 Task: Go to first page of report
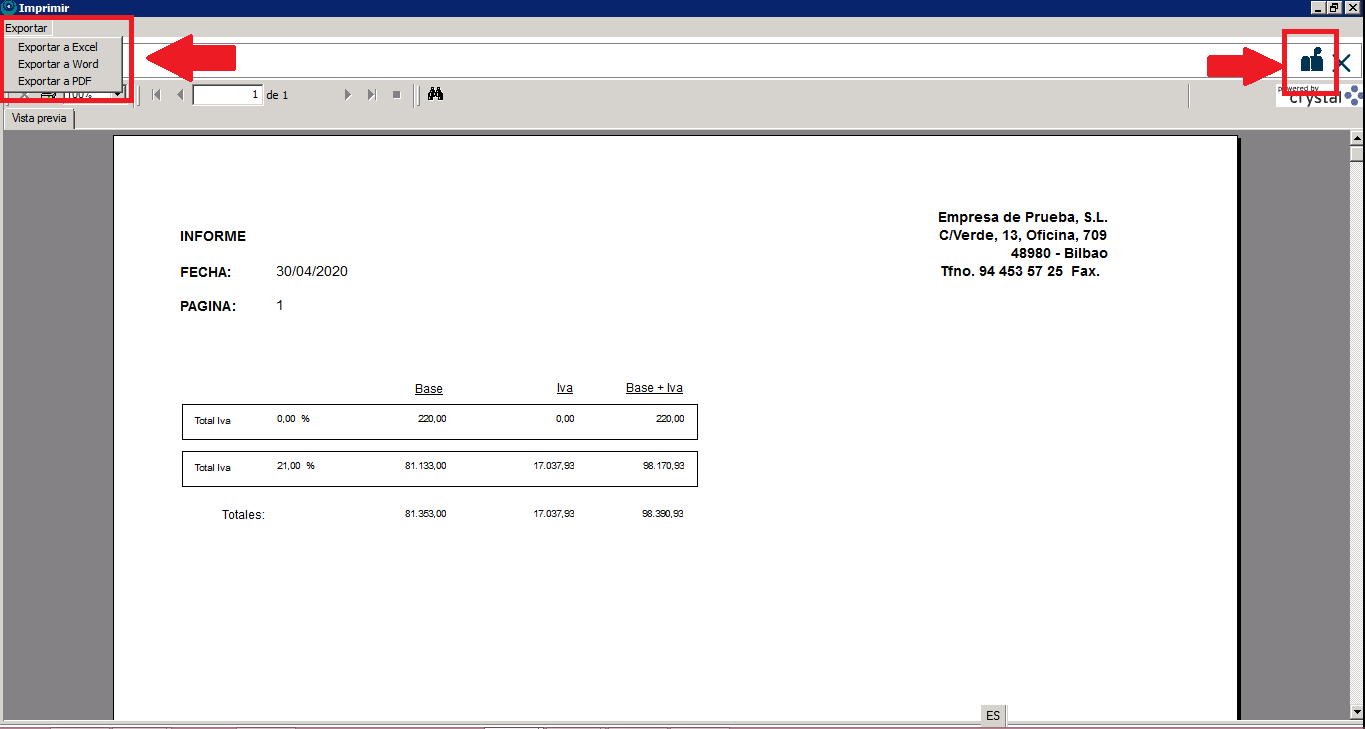tap(156, 95)
